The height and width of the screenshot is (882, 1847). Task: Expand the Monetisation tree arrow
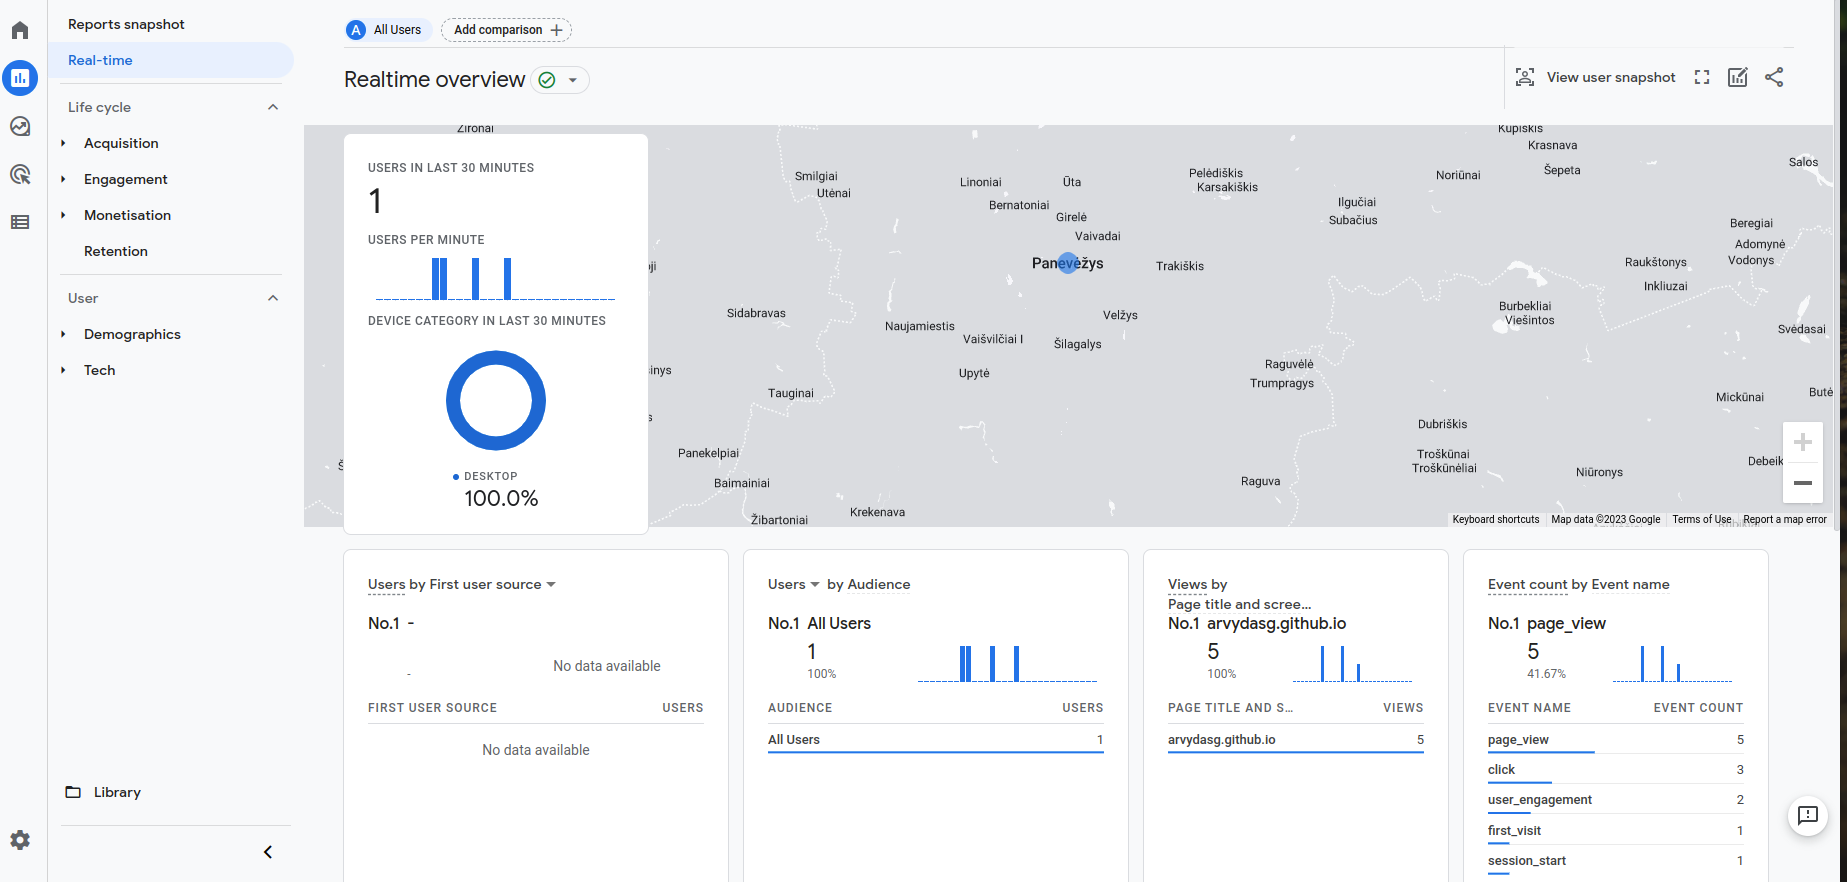63,215
